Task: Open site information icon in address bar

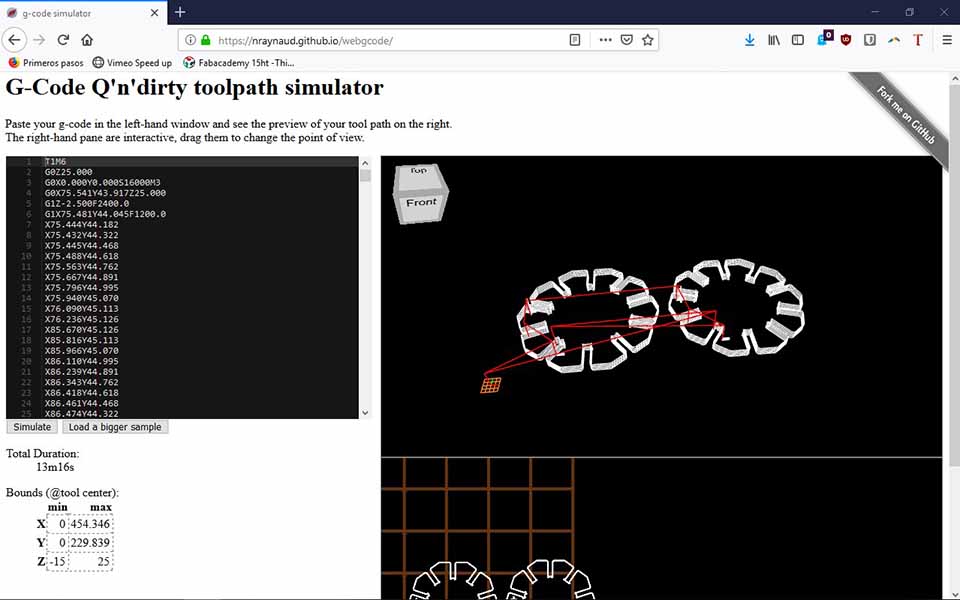Action: [190, 40]
